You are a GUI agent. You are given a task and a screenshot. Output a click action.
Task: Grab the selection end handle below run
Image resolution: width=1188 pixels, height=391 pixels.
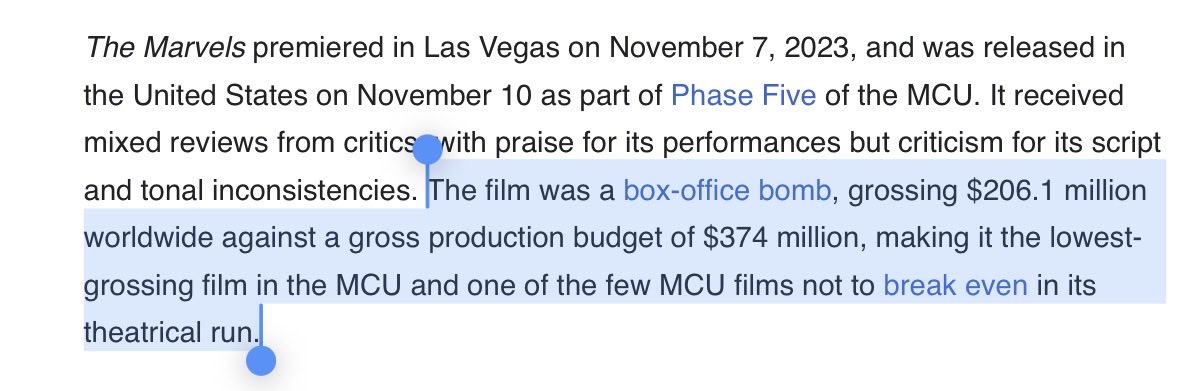coord(261,361)
